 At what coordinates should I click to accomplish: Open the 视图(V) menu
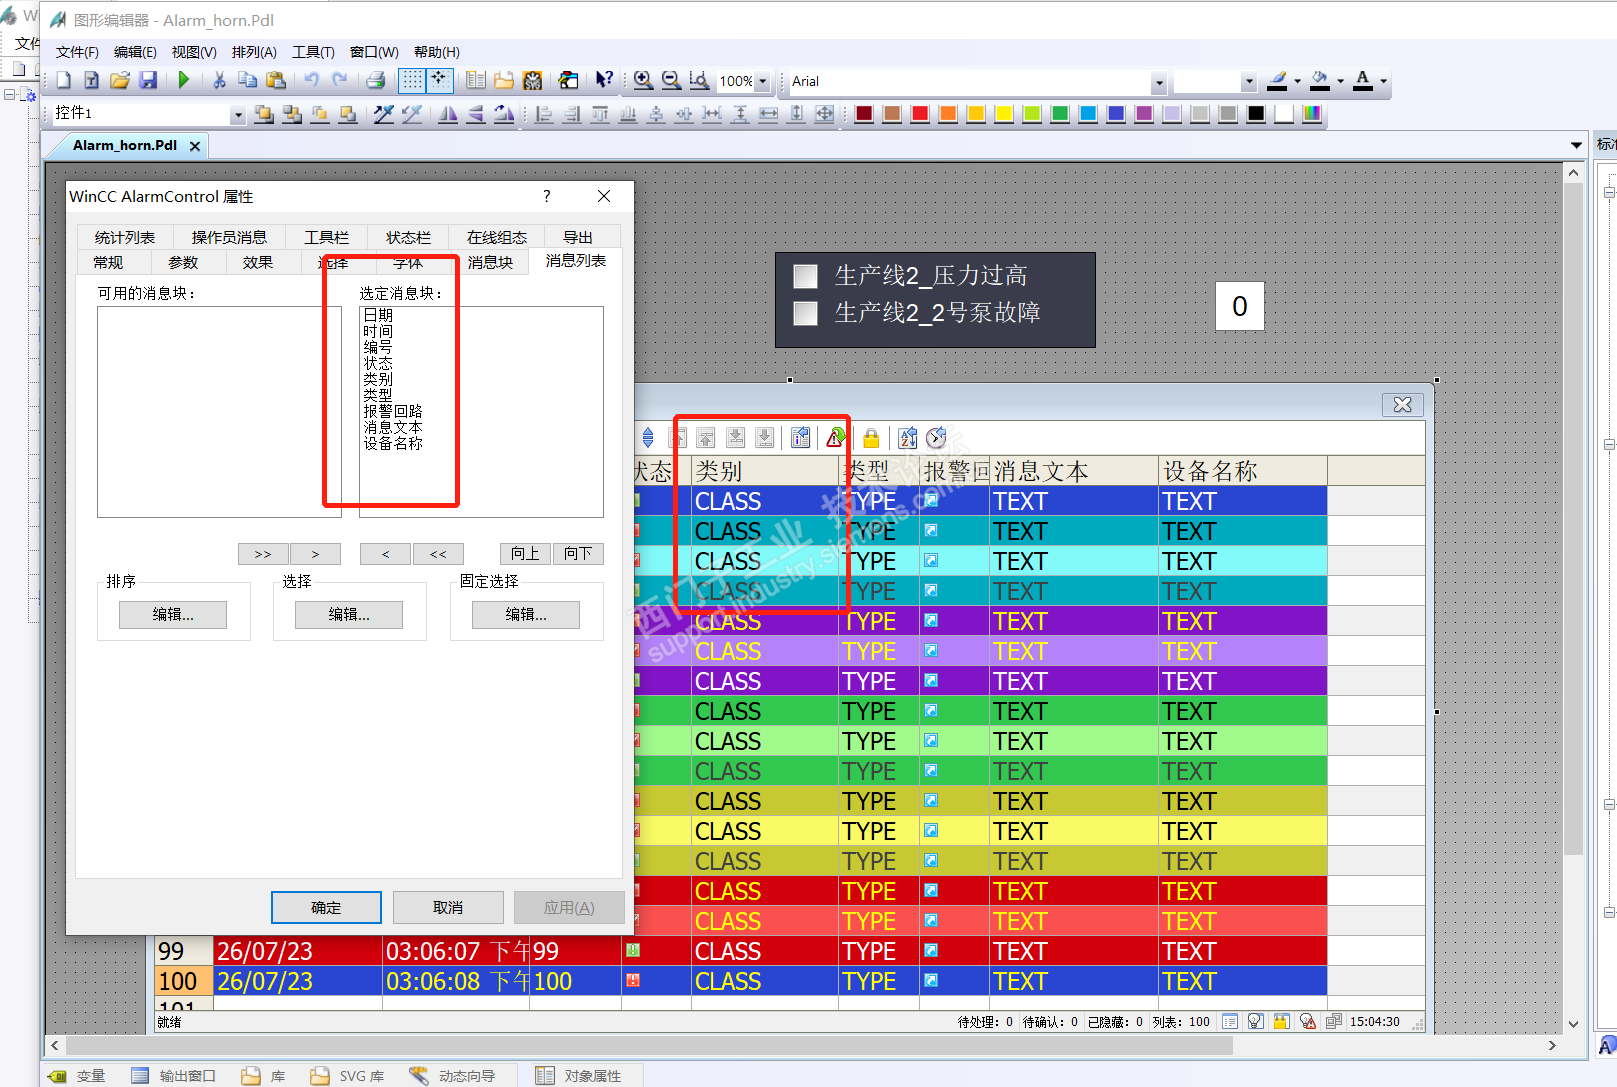tap(194, 52)
